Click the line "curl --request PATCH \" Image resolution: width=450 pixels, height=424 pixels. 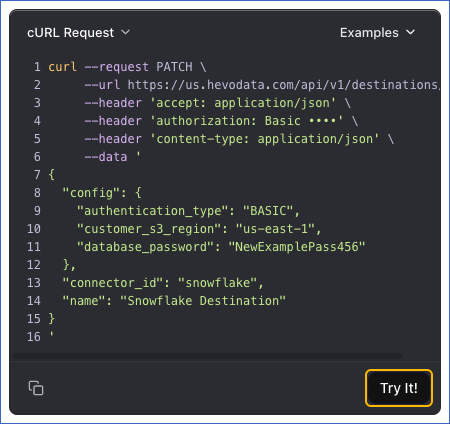click(127, 67)
